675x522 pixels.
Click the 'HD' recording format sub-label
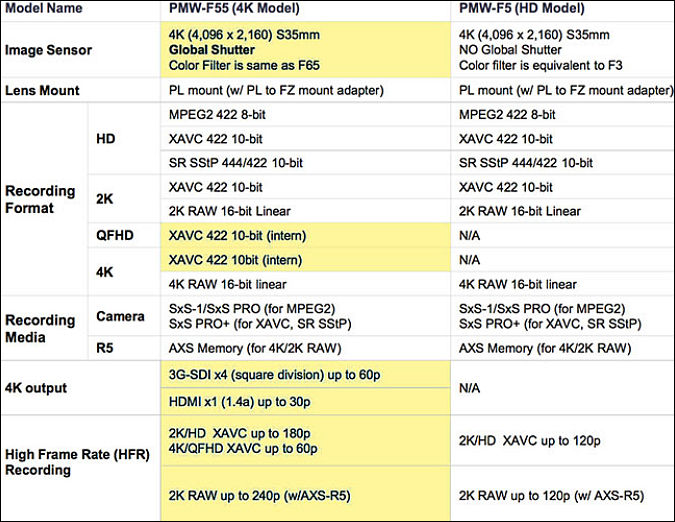[105, 139]
